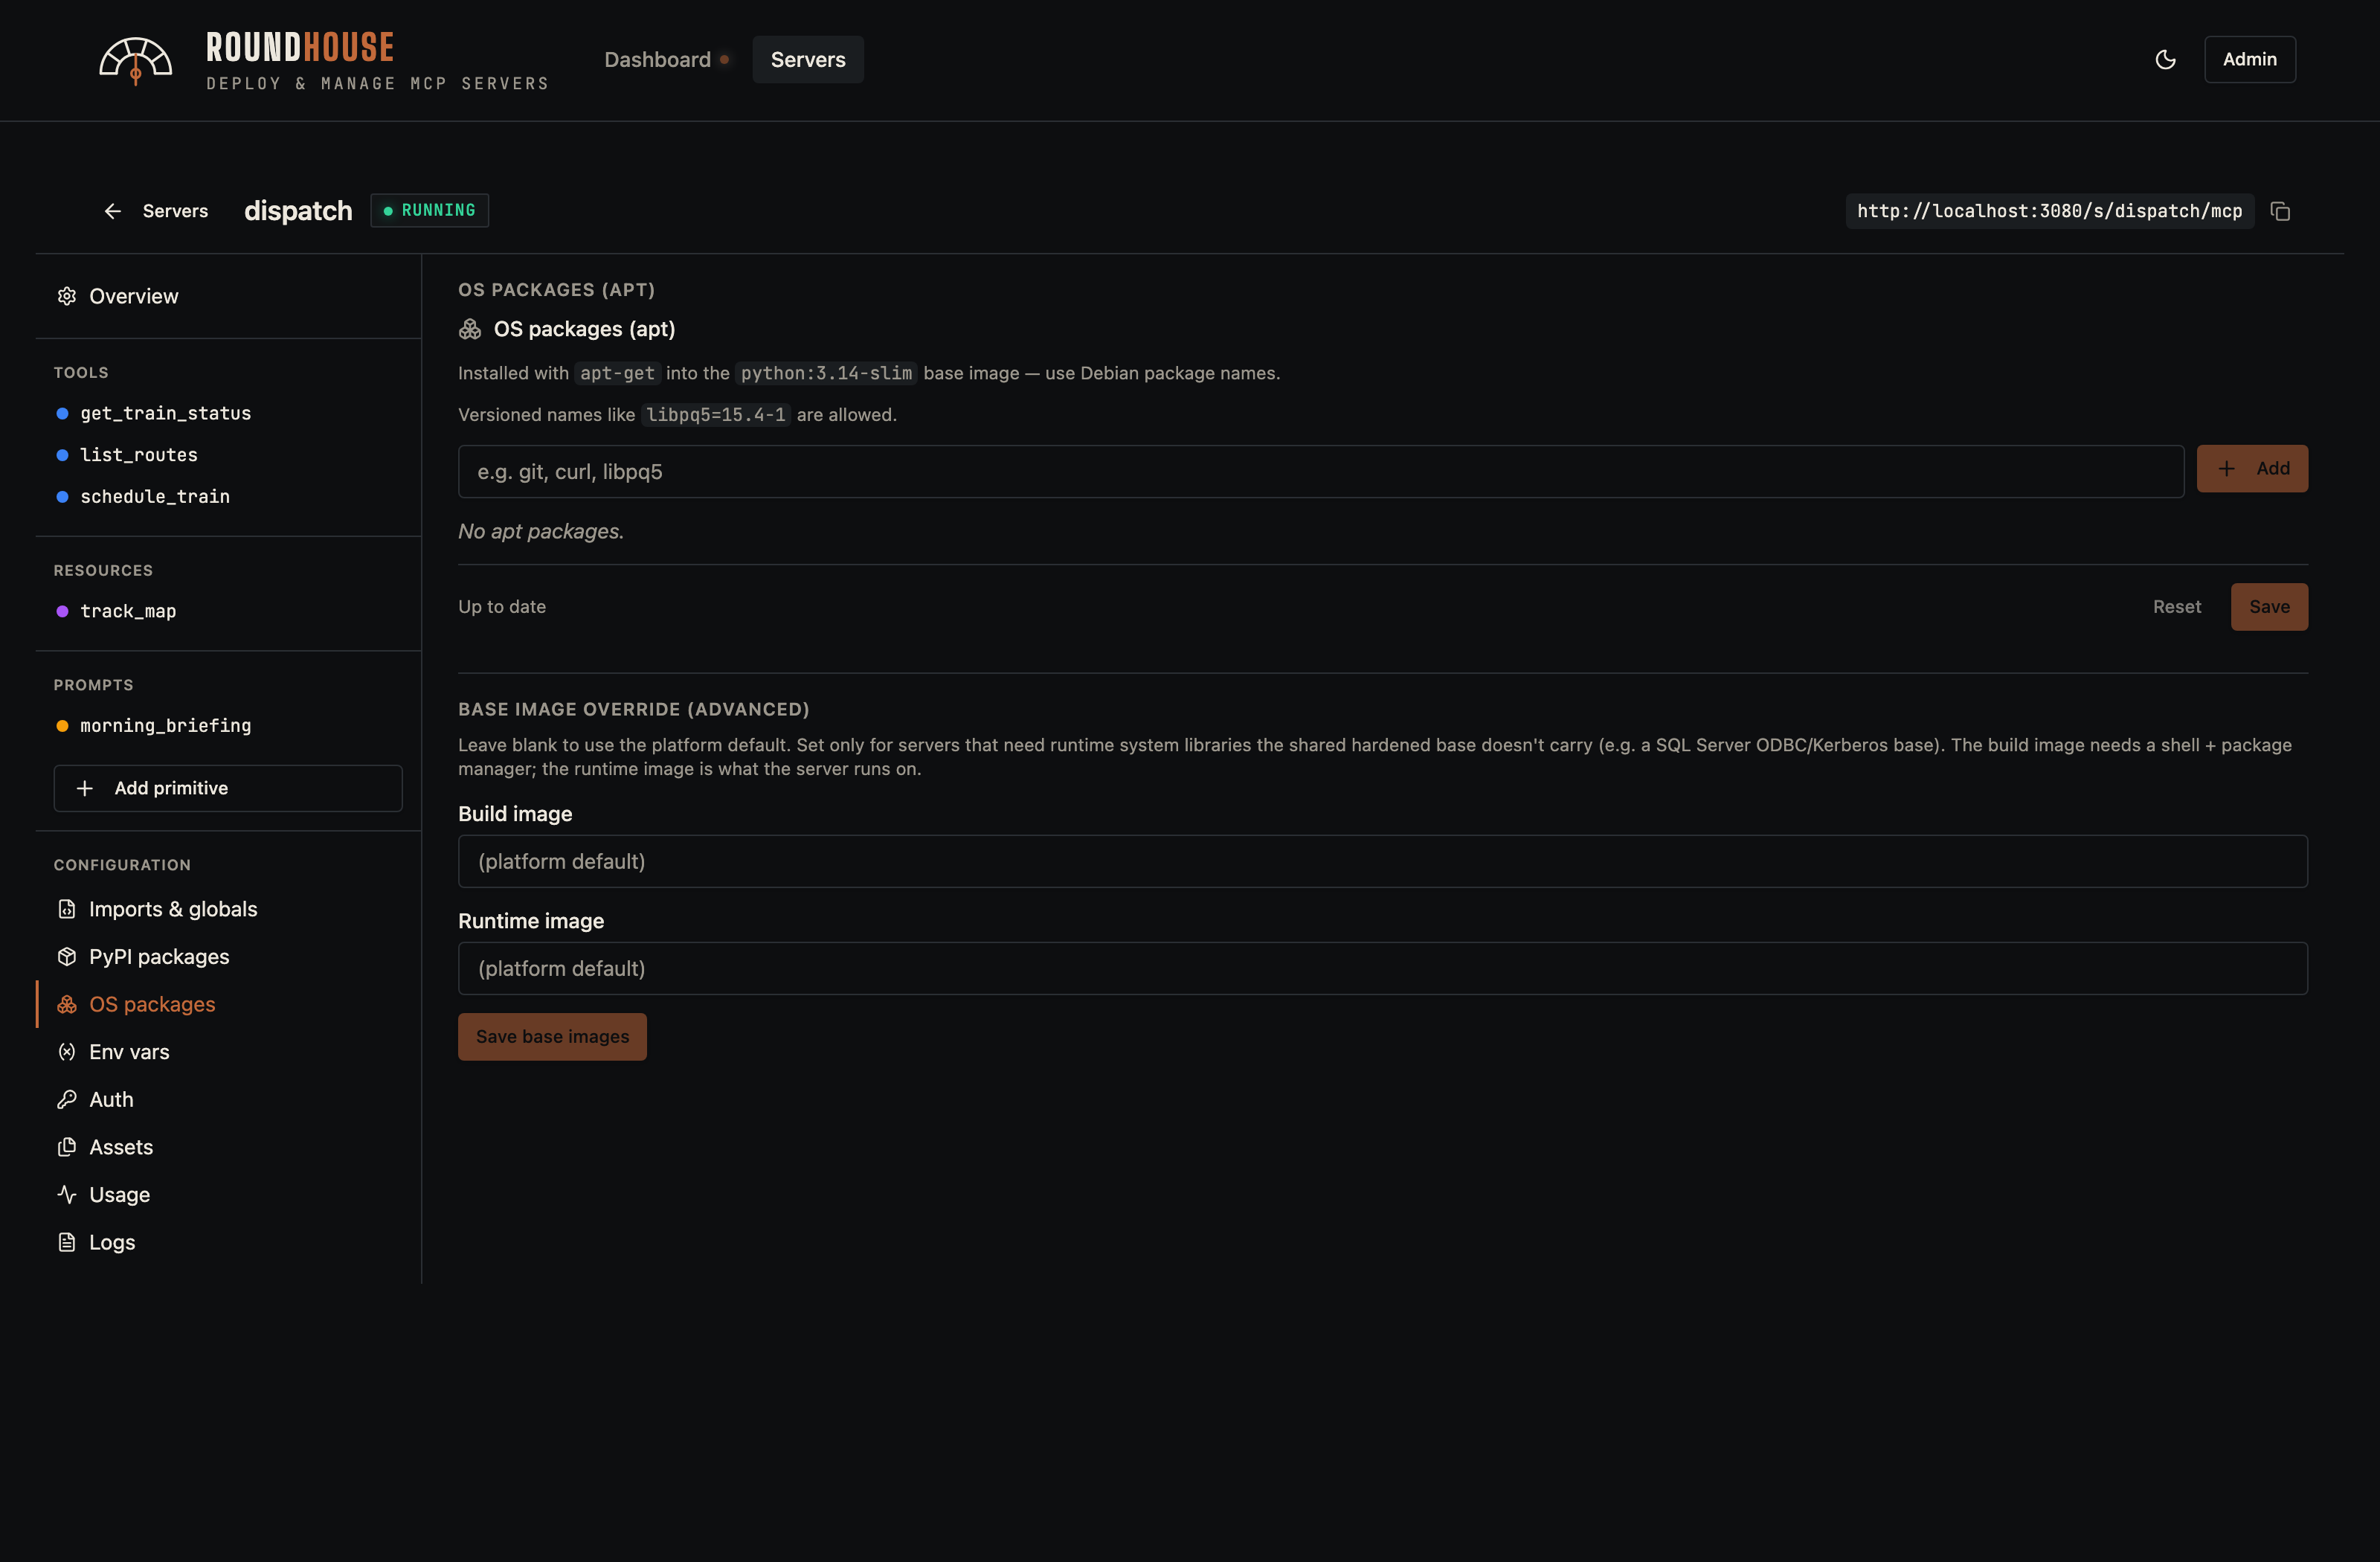Screen dimensions: 2380x1562
Task: Select the list_routes tool
Action: click(139, 455)
